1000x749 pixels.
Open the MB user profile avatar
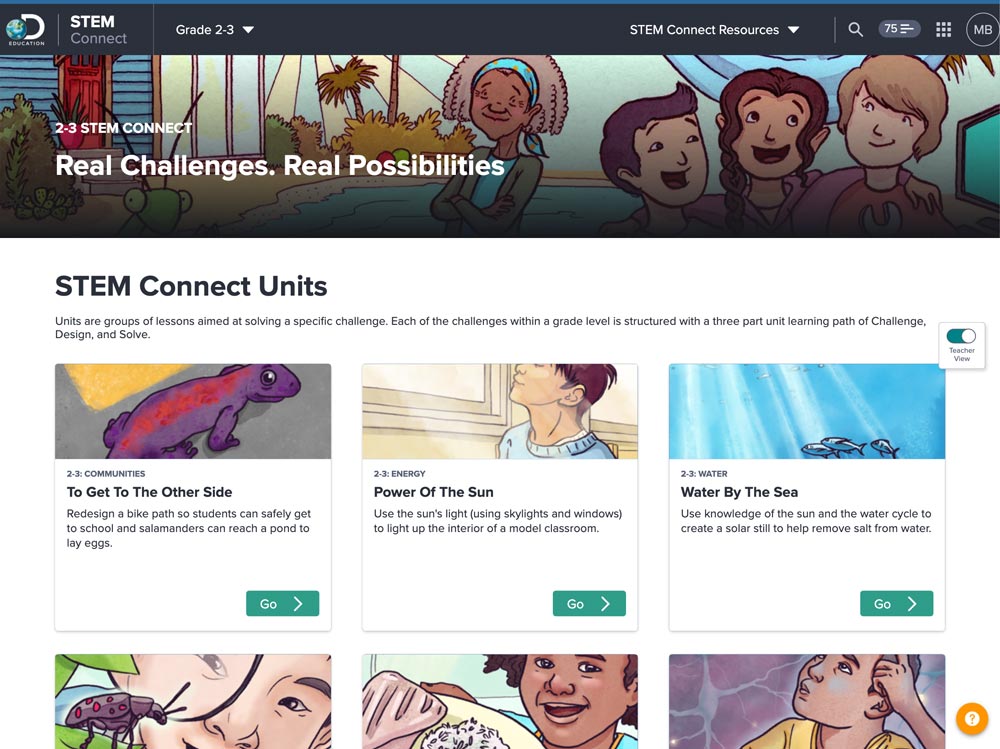pyautogui.click(x=981, y=30)
